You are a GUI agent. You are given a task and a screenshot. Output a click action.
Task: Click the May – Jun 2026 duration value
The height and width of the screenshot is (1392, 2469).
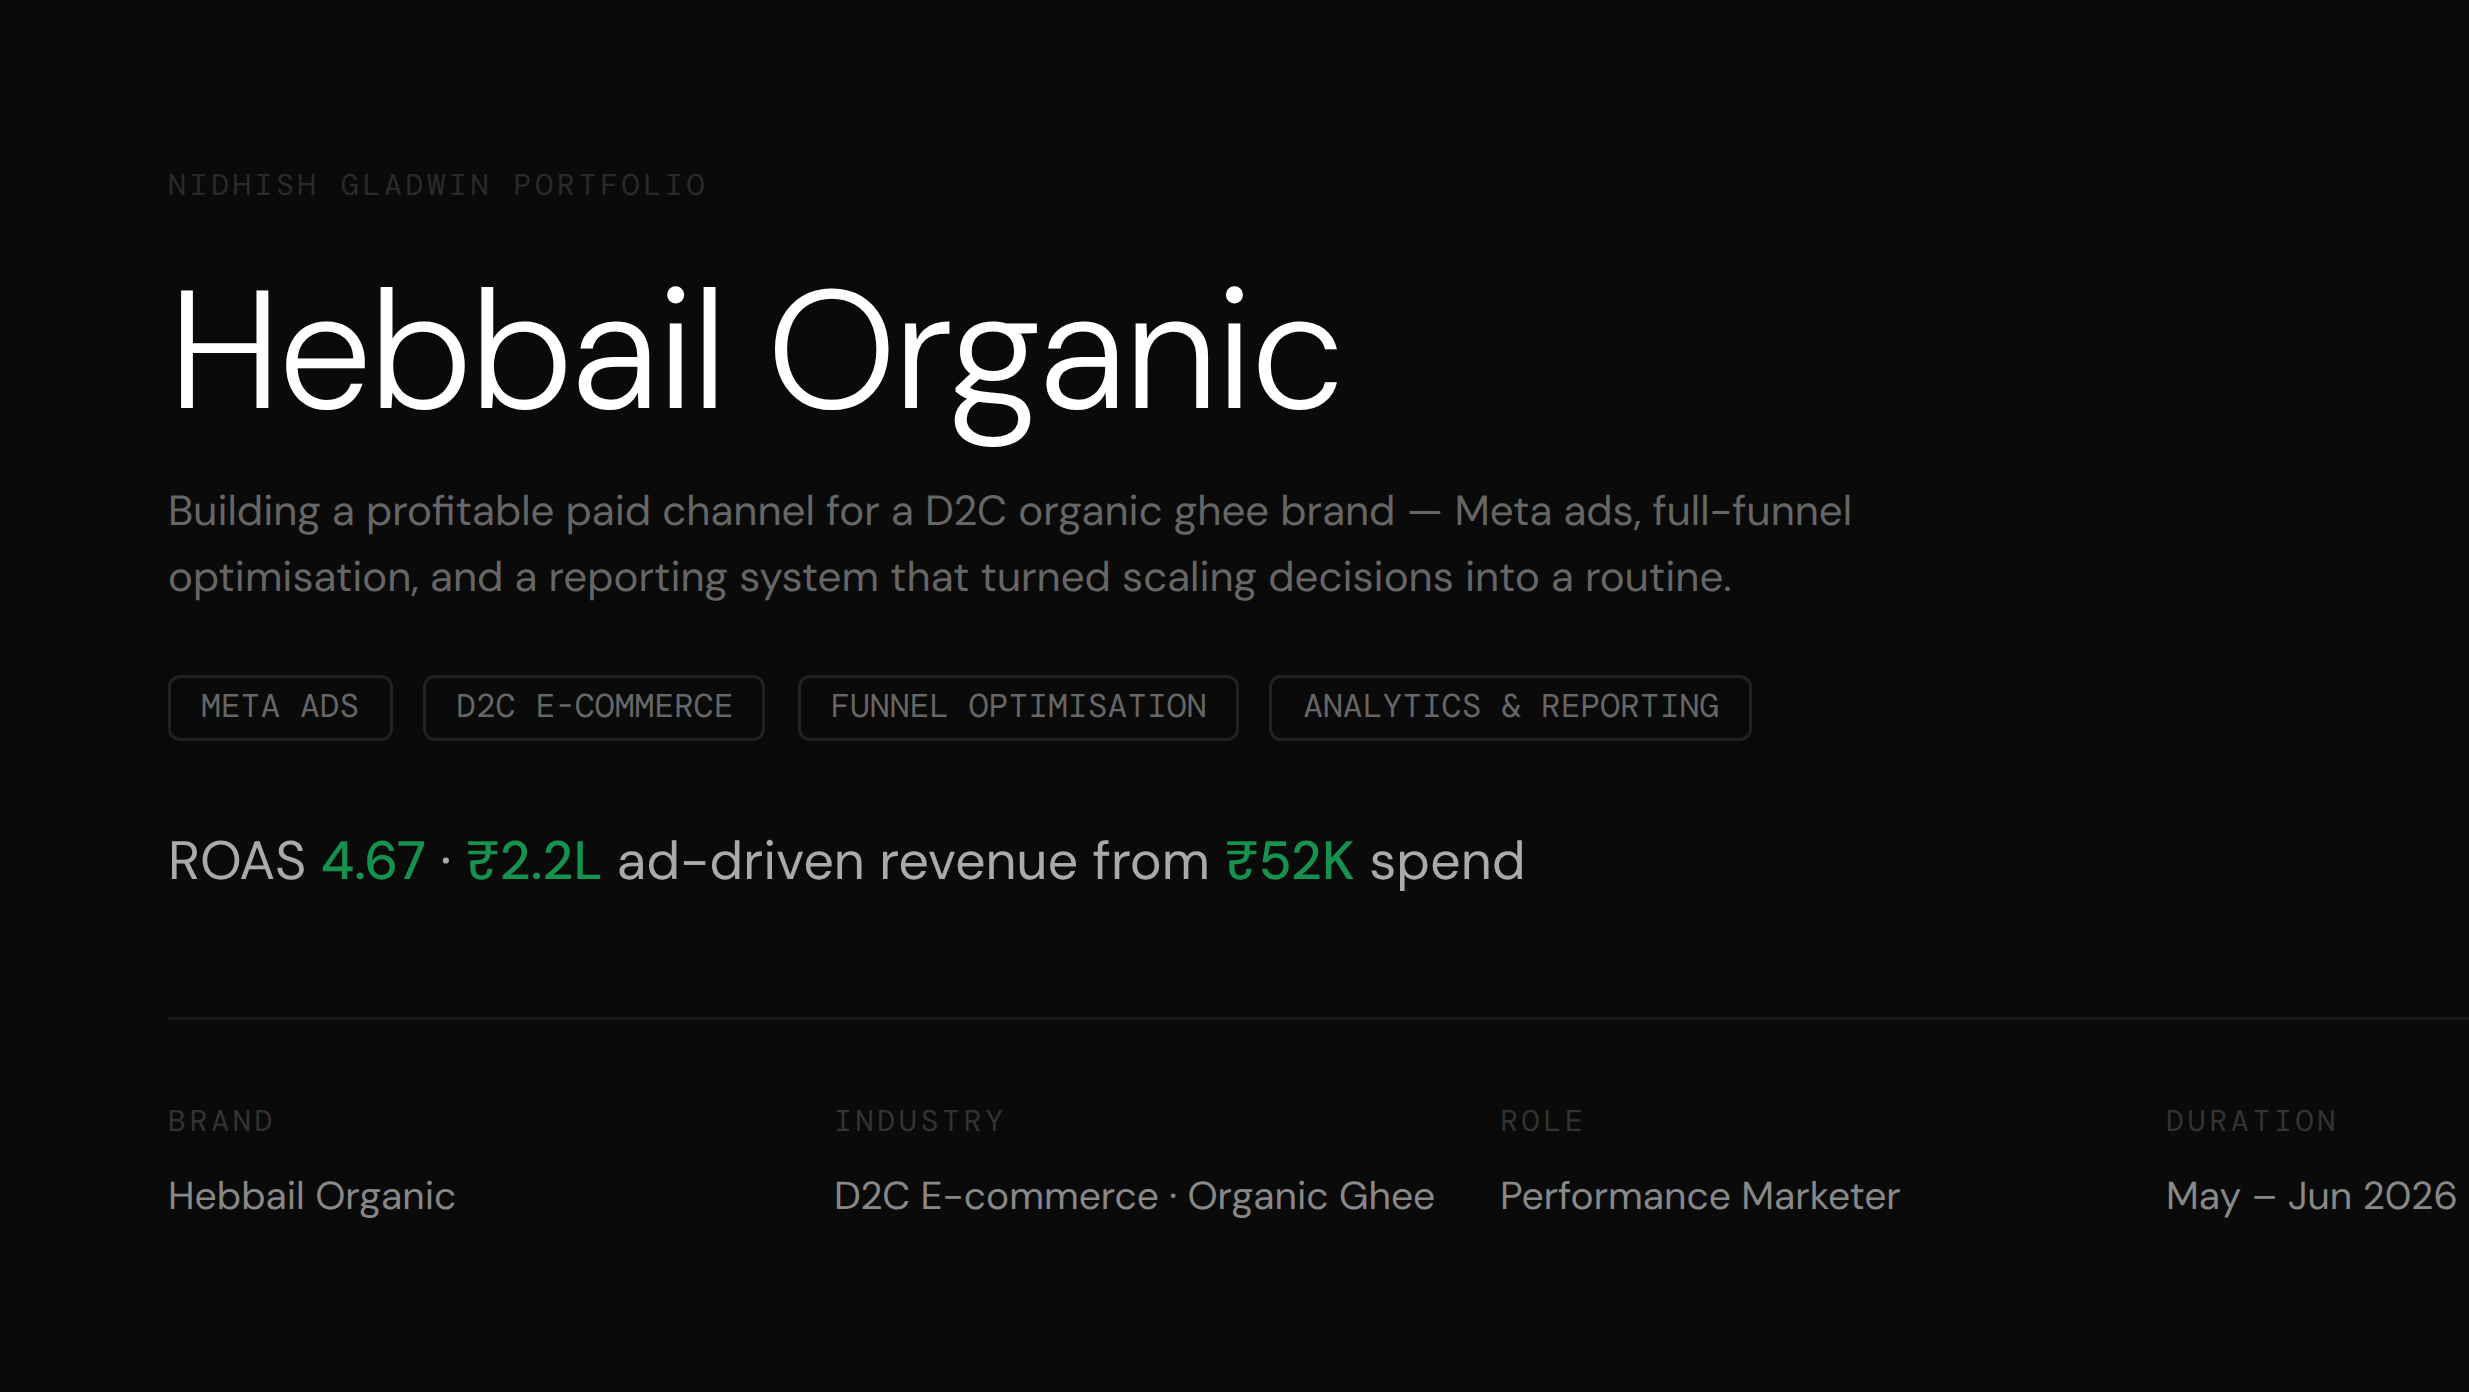tap(2311, 1197)
